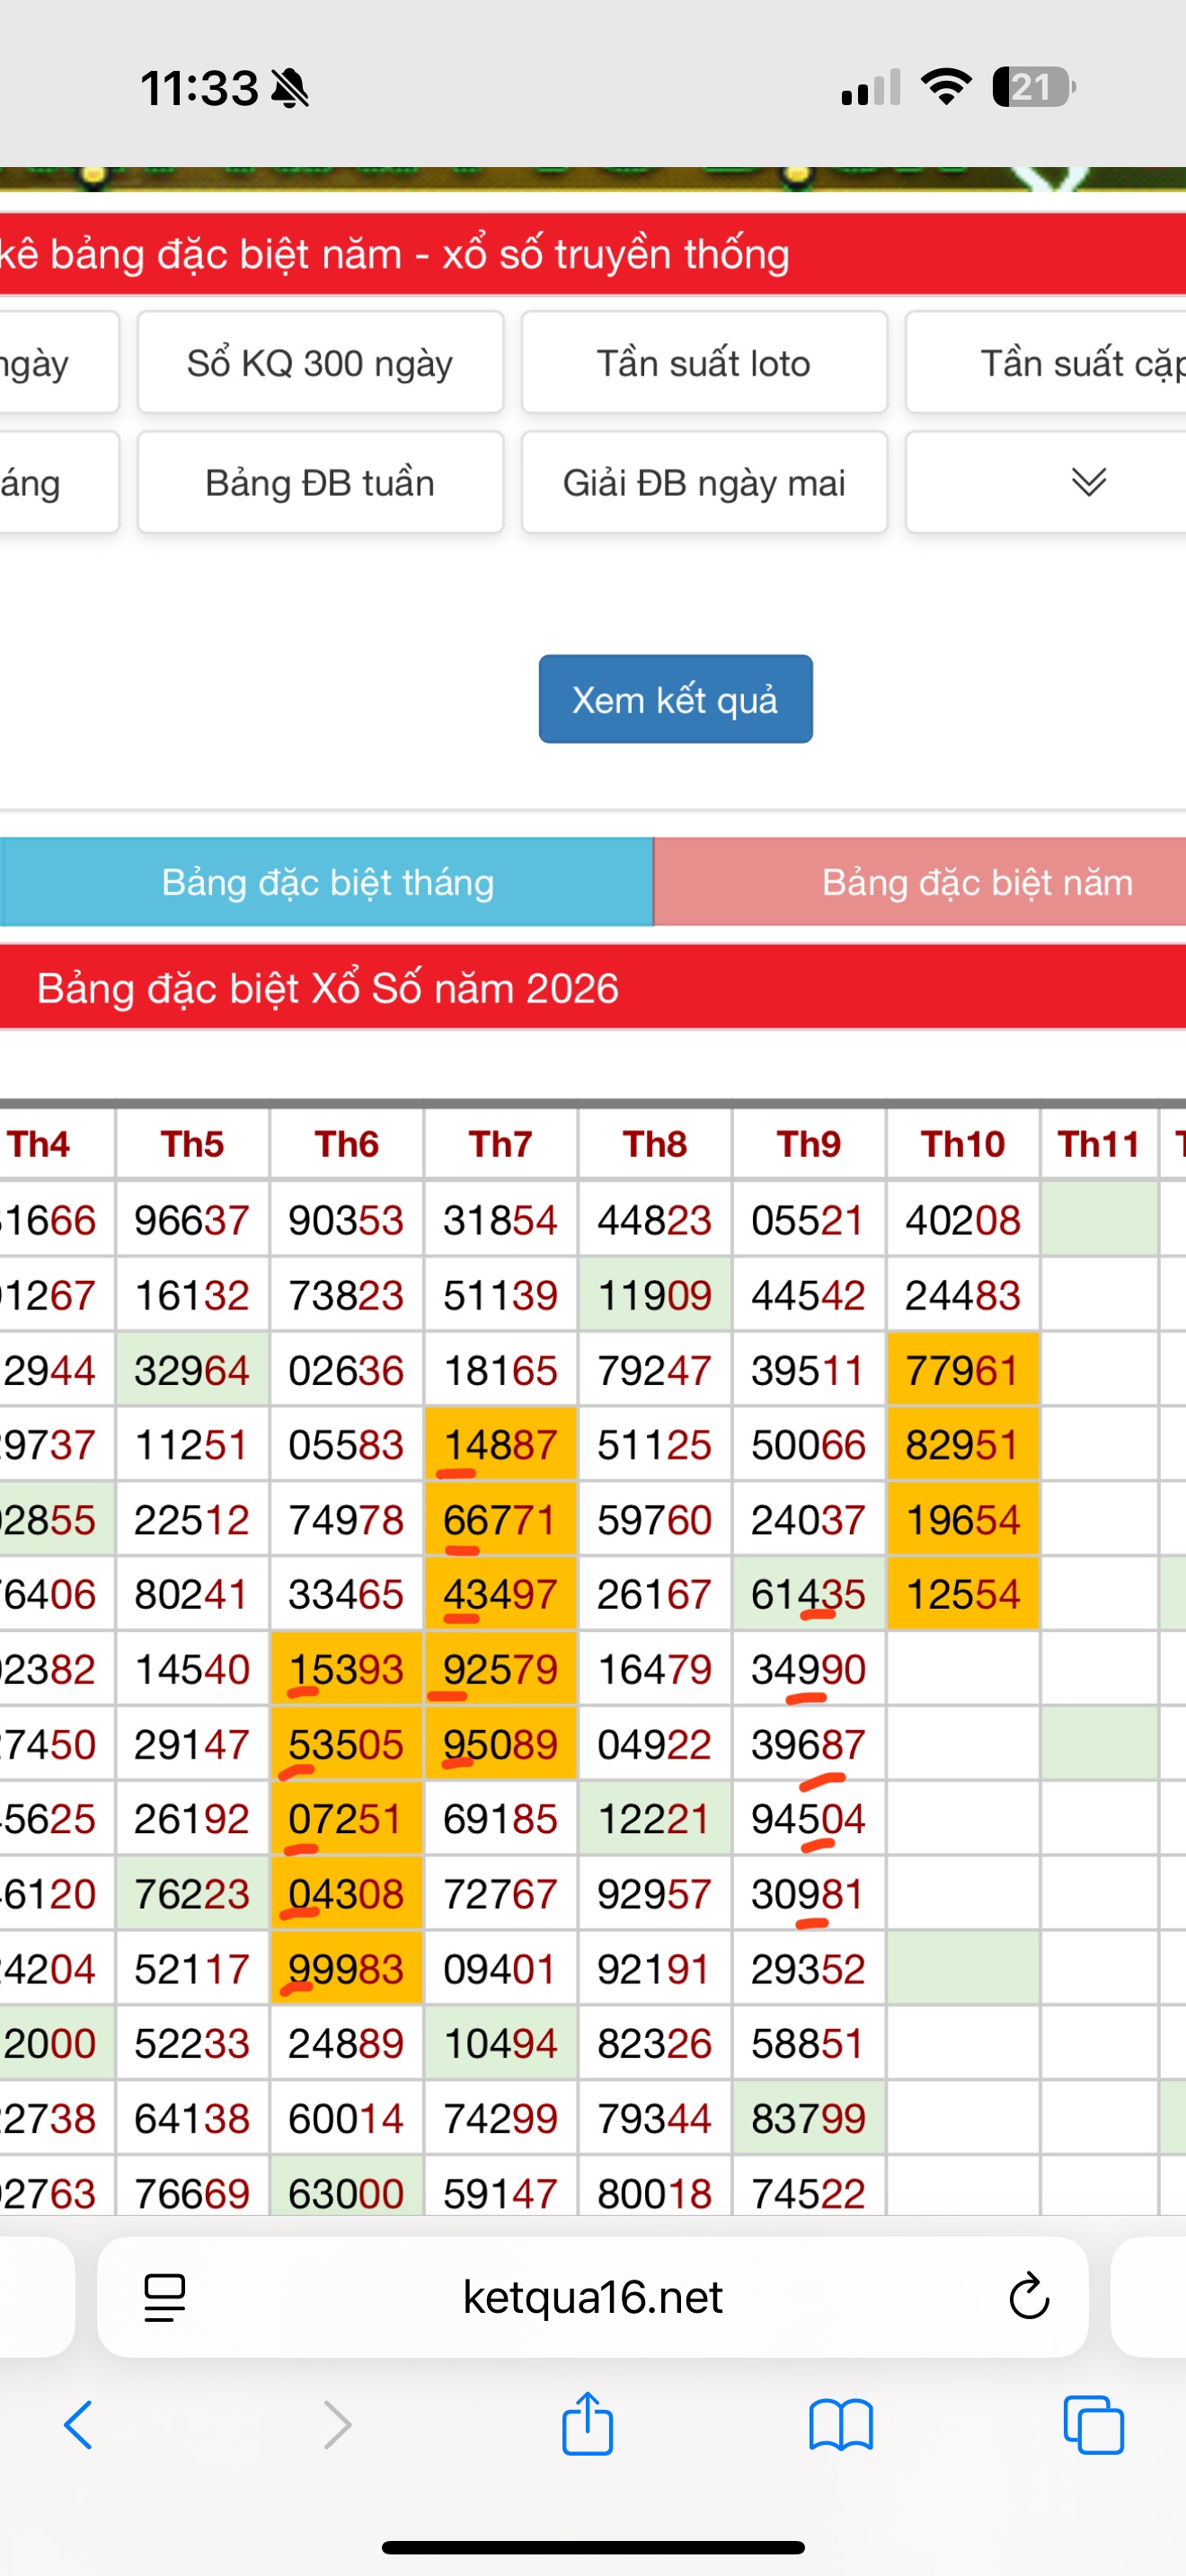Open the Safari share icon
Screen dimensions: 1186x2576
coord(587,2423)
